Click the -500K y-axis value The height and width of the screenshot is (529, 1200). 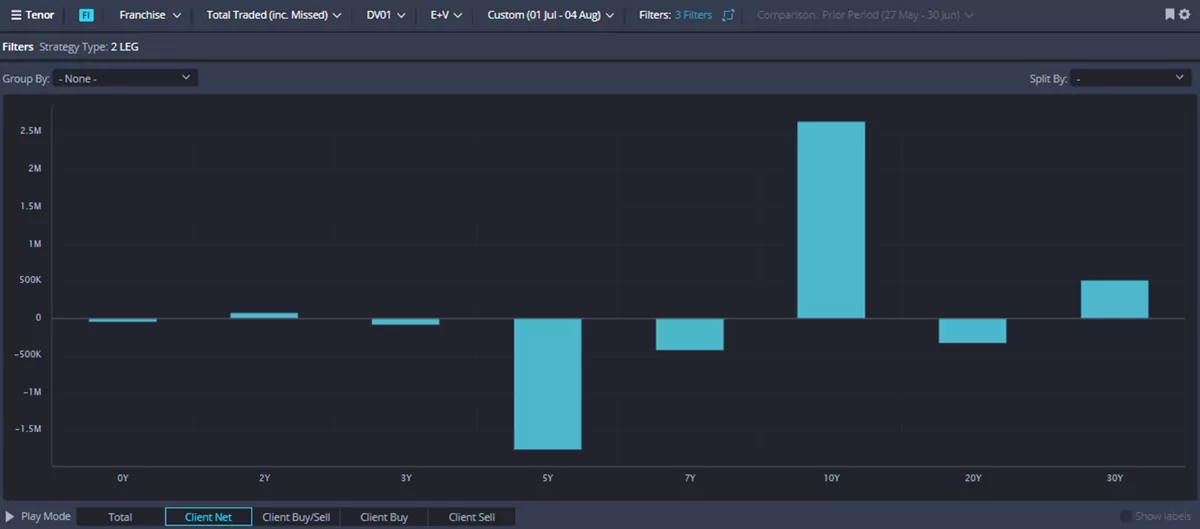(x=28, y=355)
